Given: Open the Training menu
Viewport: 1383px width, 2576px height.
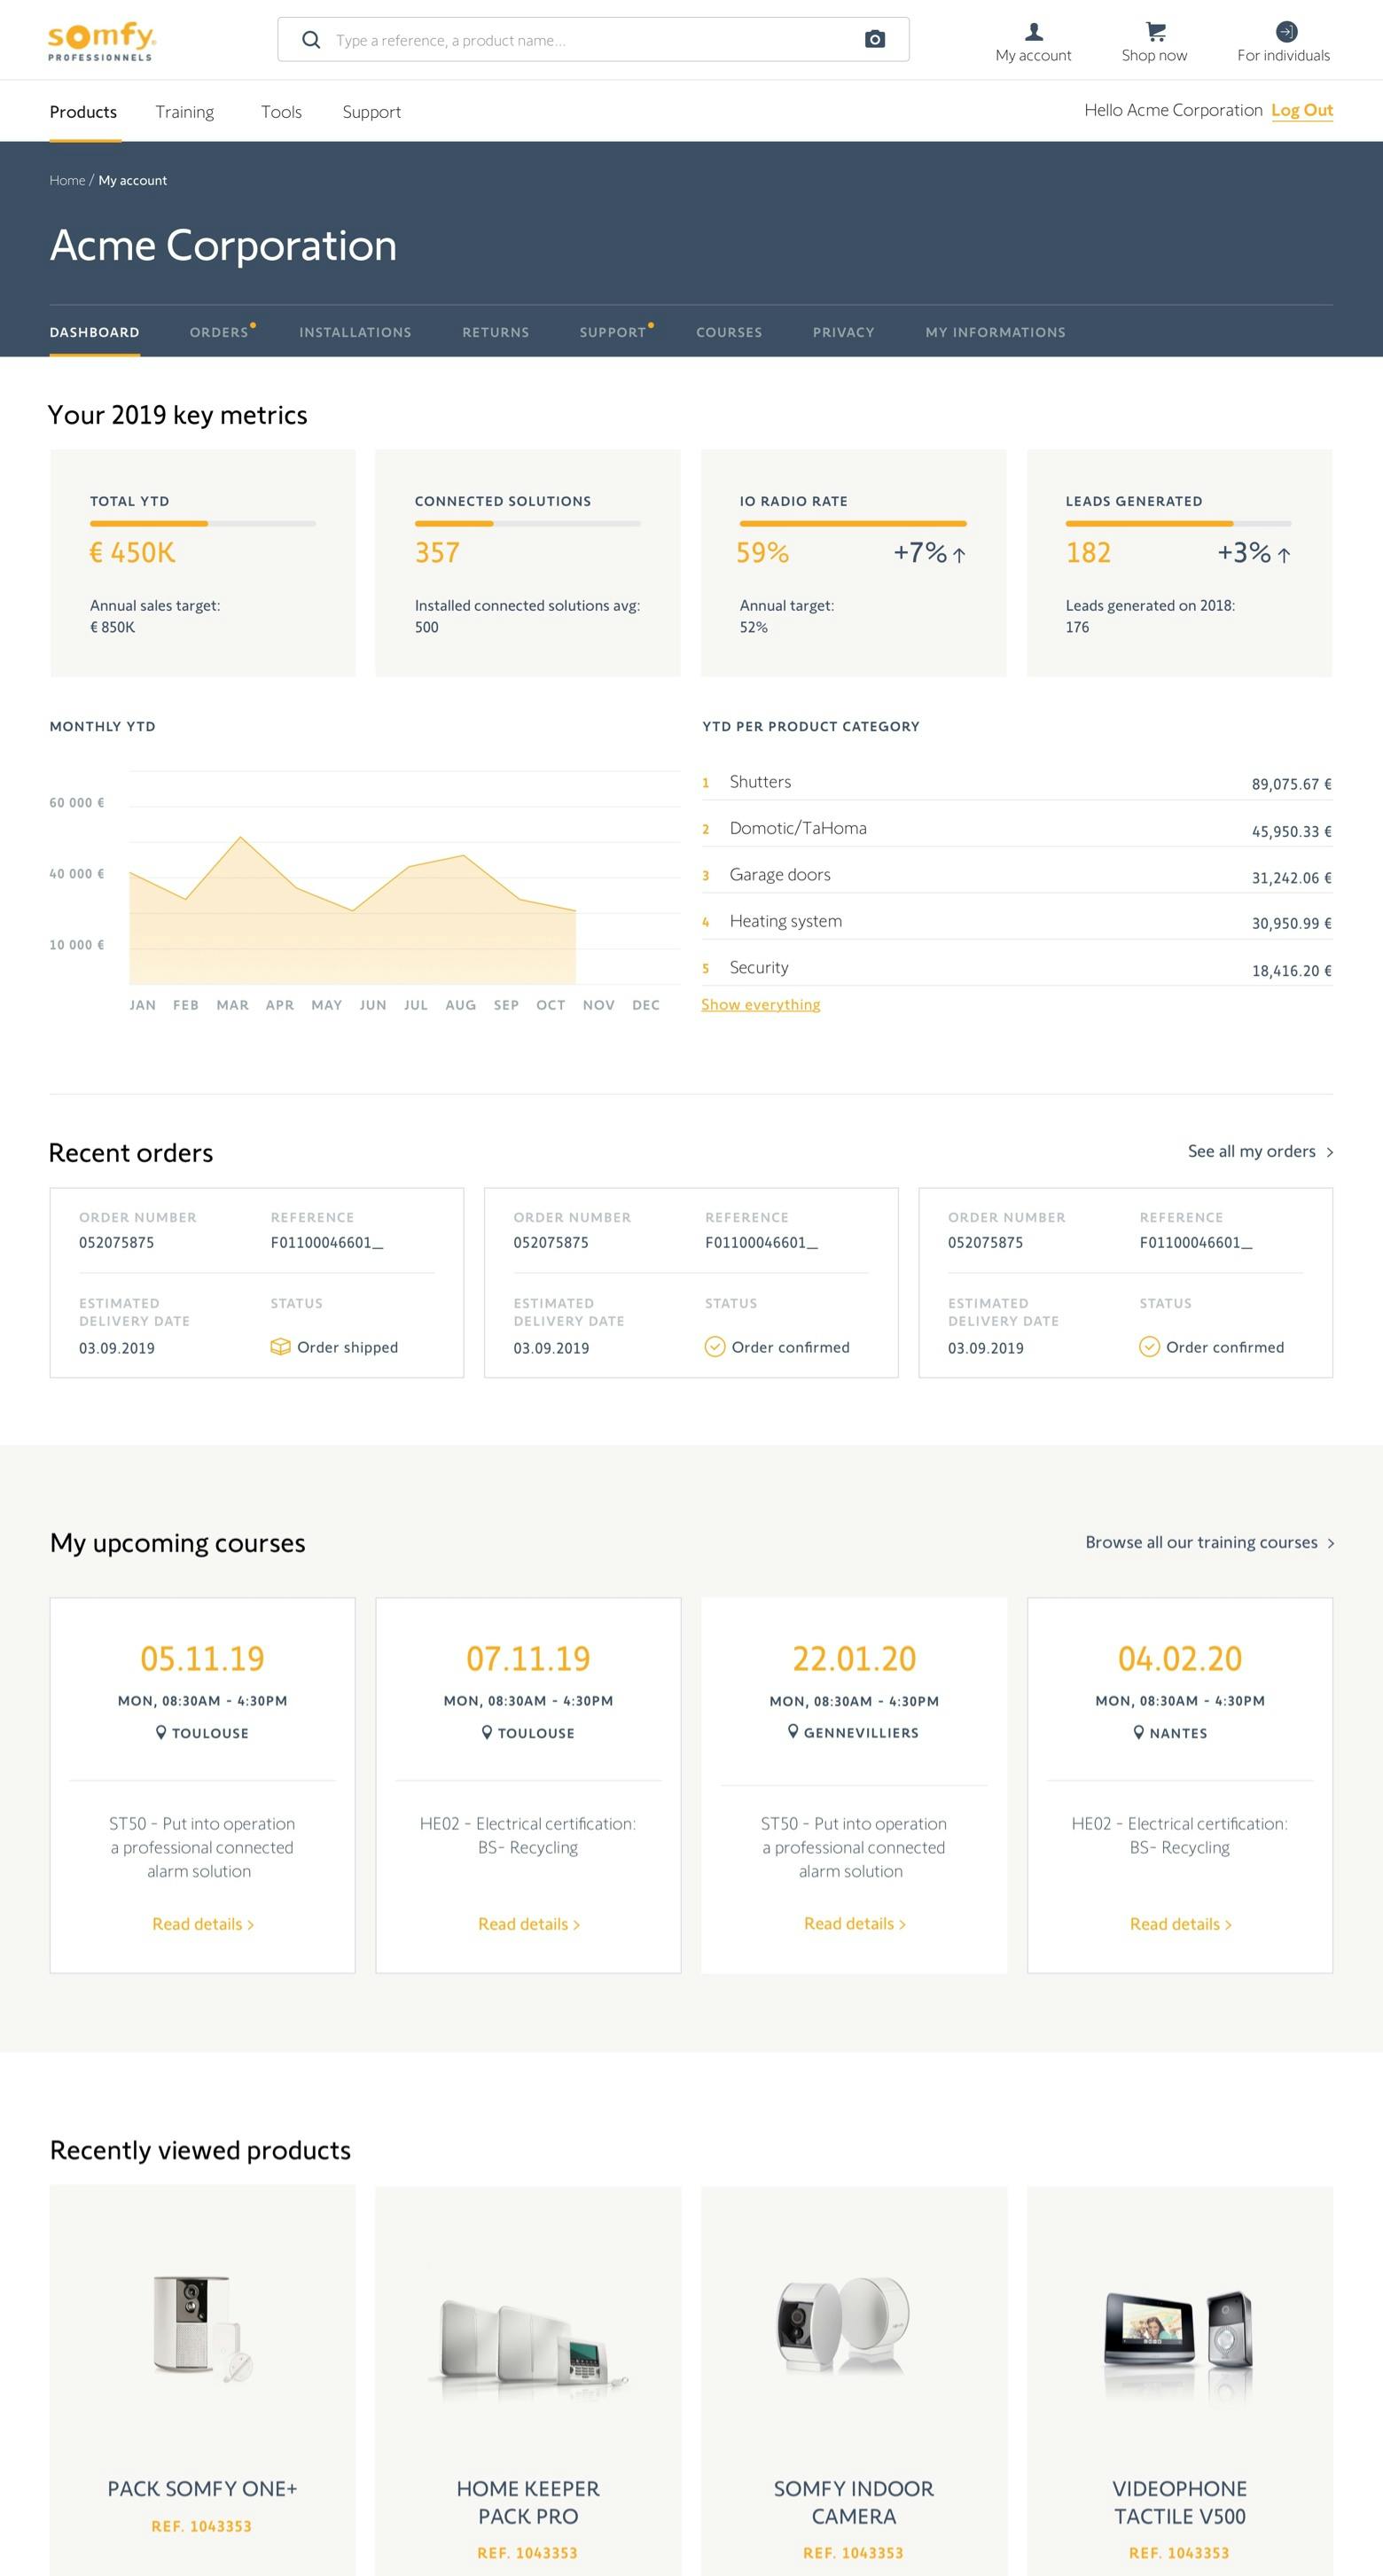Looking at the screenshot, I should [185, 112].
